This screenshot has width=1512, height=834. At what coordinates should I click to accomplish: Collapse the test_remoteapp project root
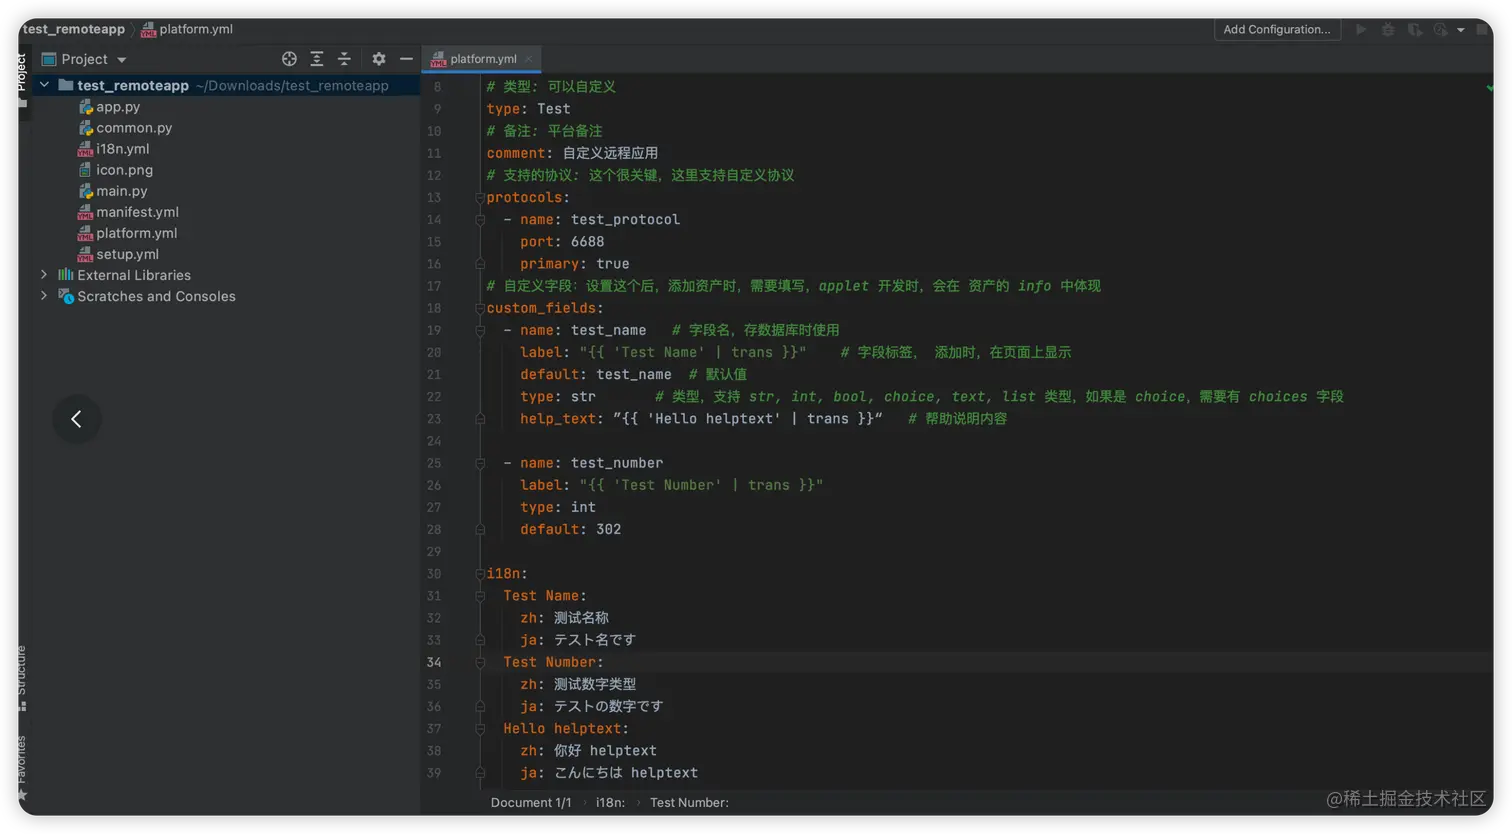(44, 85)
